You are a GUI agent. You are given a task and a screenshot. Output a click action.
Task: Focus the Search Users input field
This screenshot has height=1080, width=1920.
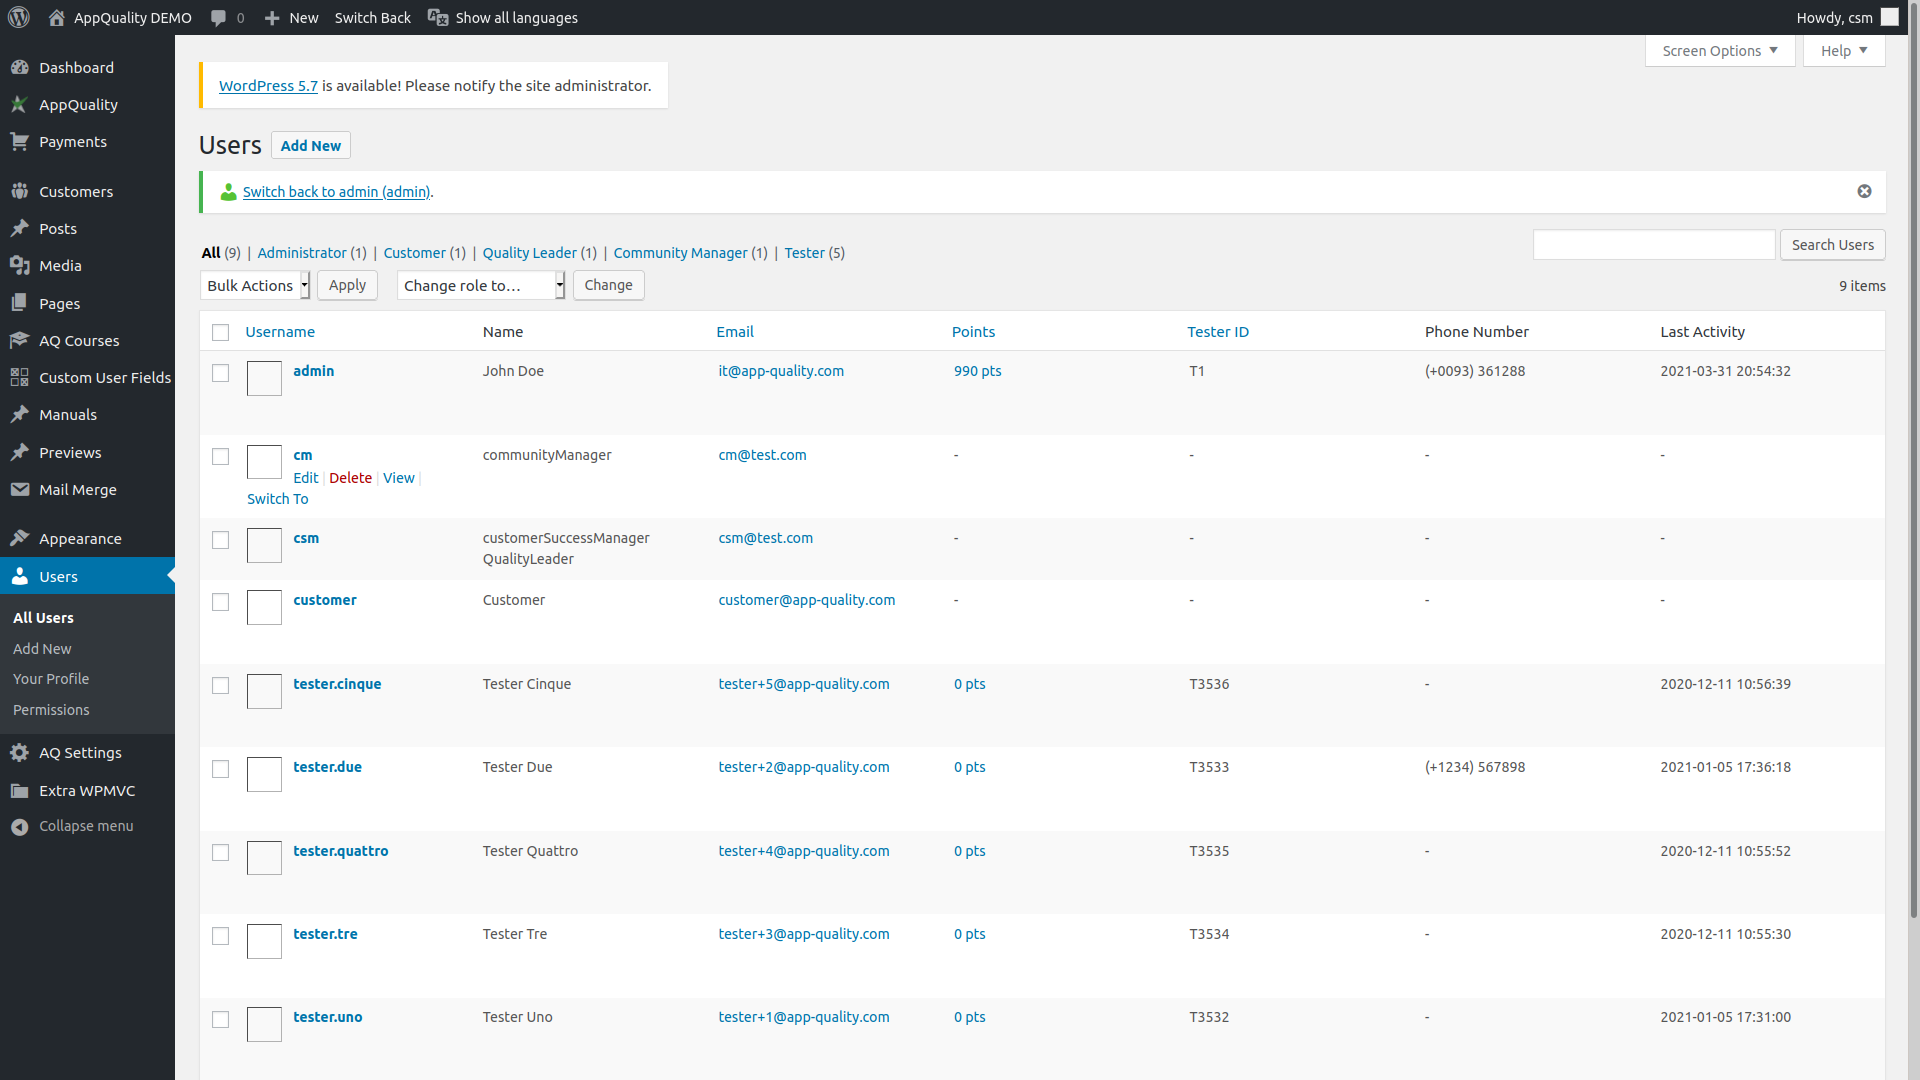point(1654,245)
